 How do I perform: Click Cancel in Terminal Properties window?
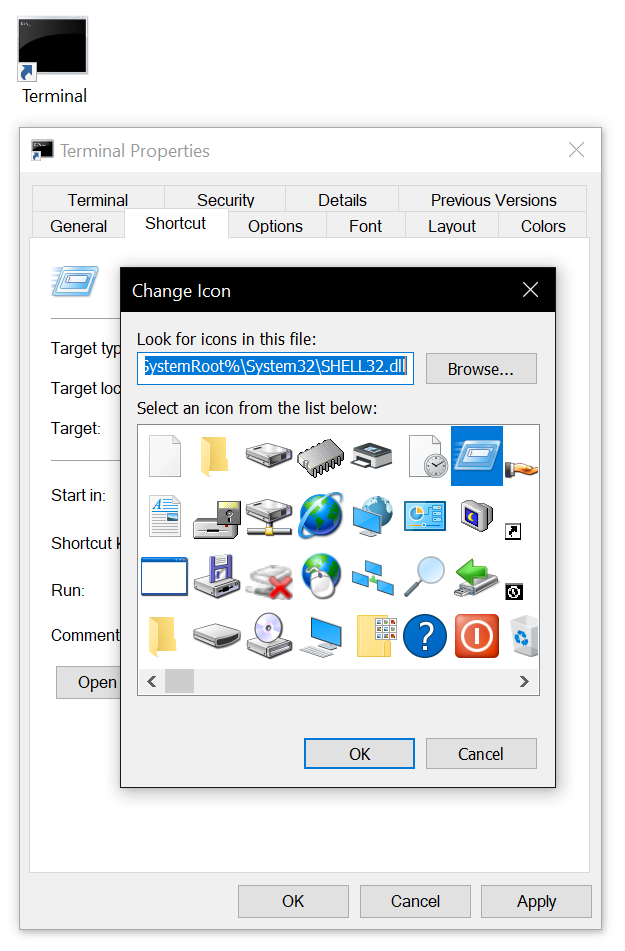(x=415, y=901)
